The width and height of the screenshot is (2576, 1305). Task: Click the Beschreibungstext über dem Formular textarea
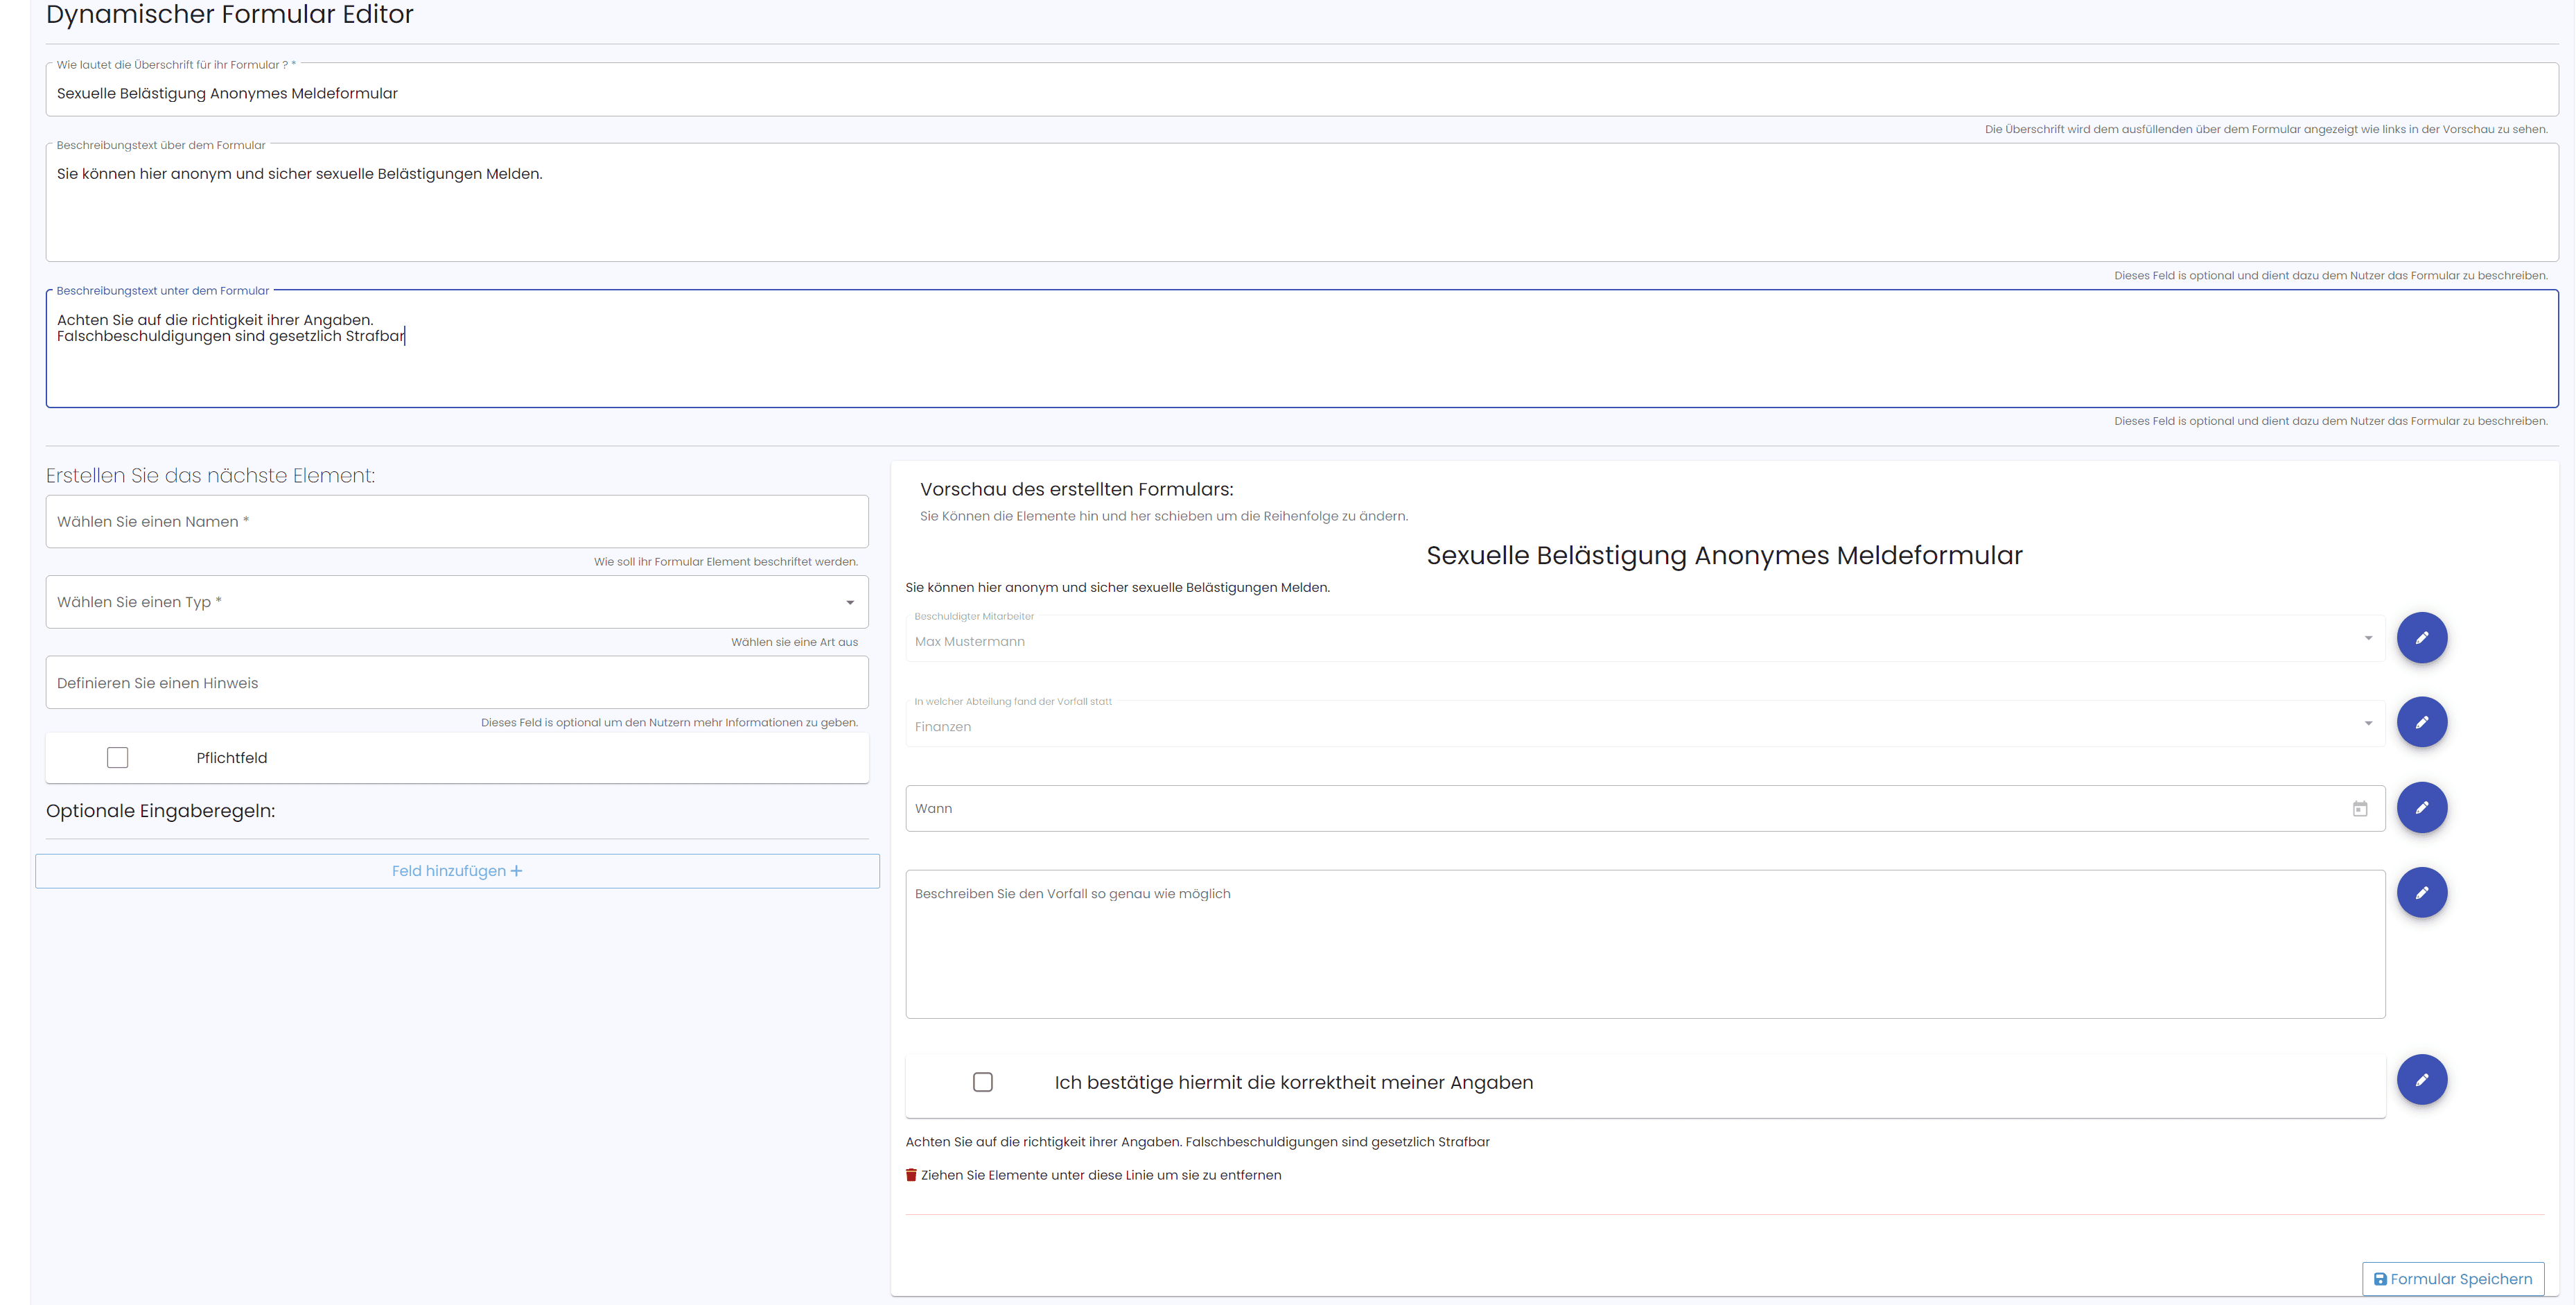pyautogui.click(x=1302, y=204)
